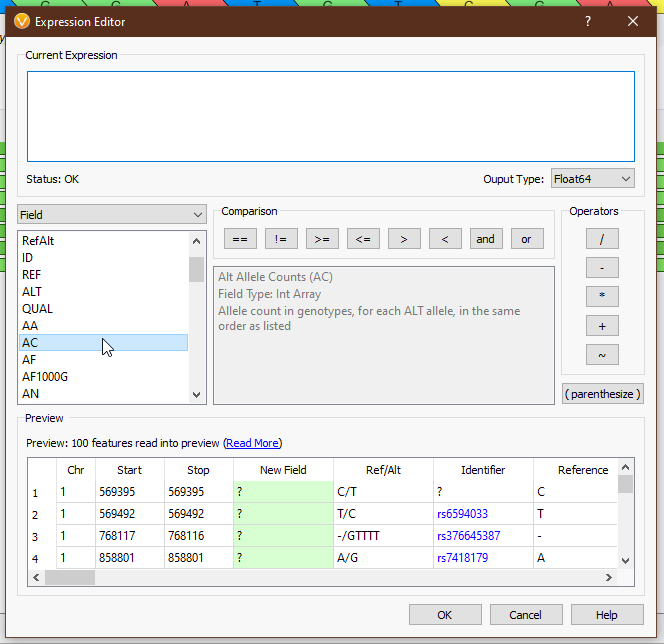
Task: Click the field list scrollbar thumb
Action: [x=196, y=269]
